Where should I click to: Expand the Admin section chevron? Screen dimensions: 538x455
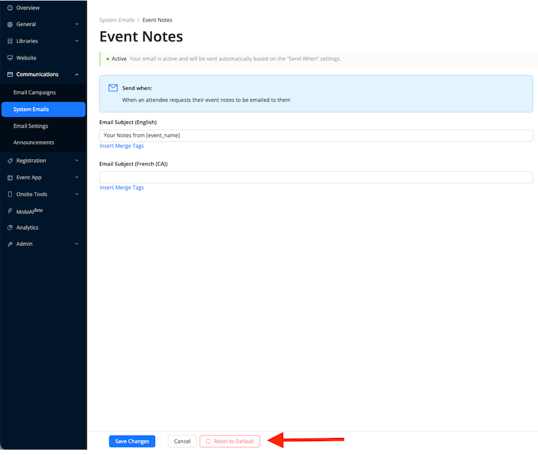point(77,244)
